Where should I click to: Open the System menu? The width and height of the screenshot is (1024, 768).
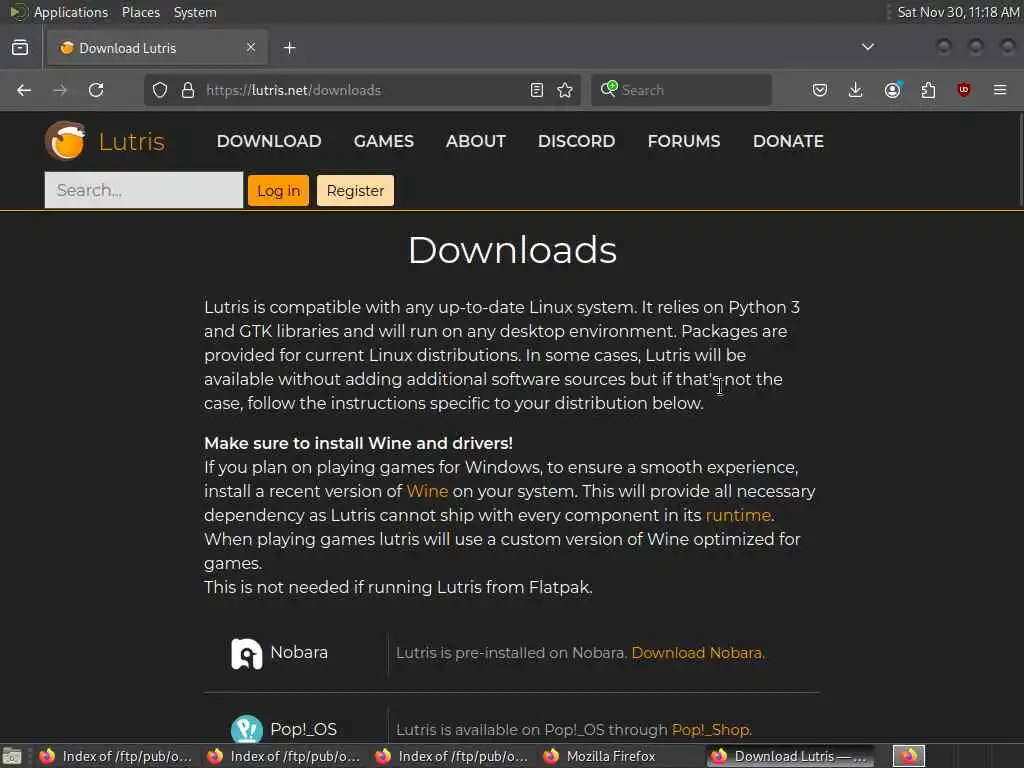[x=195, y=12]
